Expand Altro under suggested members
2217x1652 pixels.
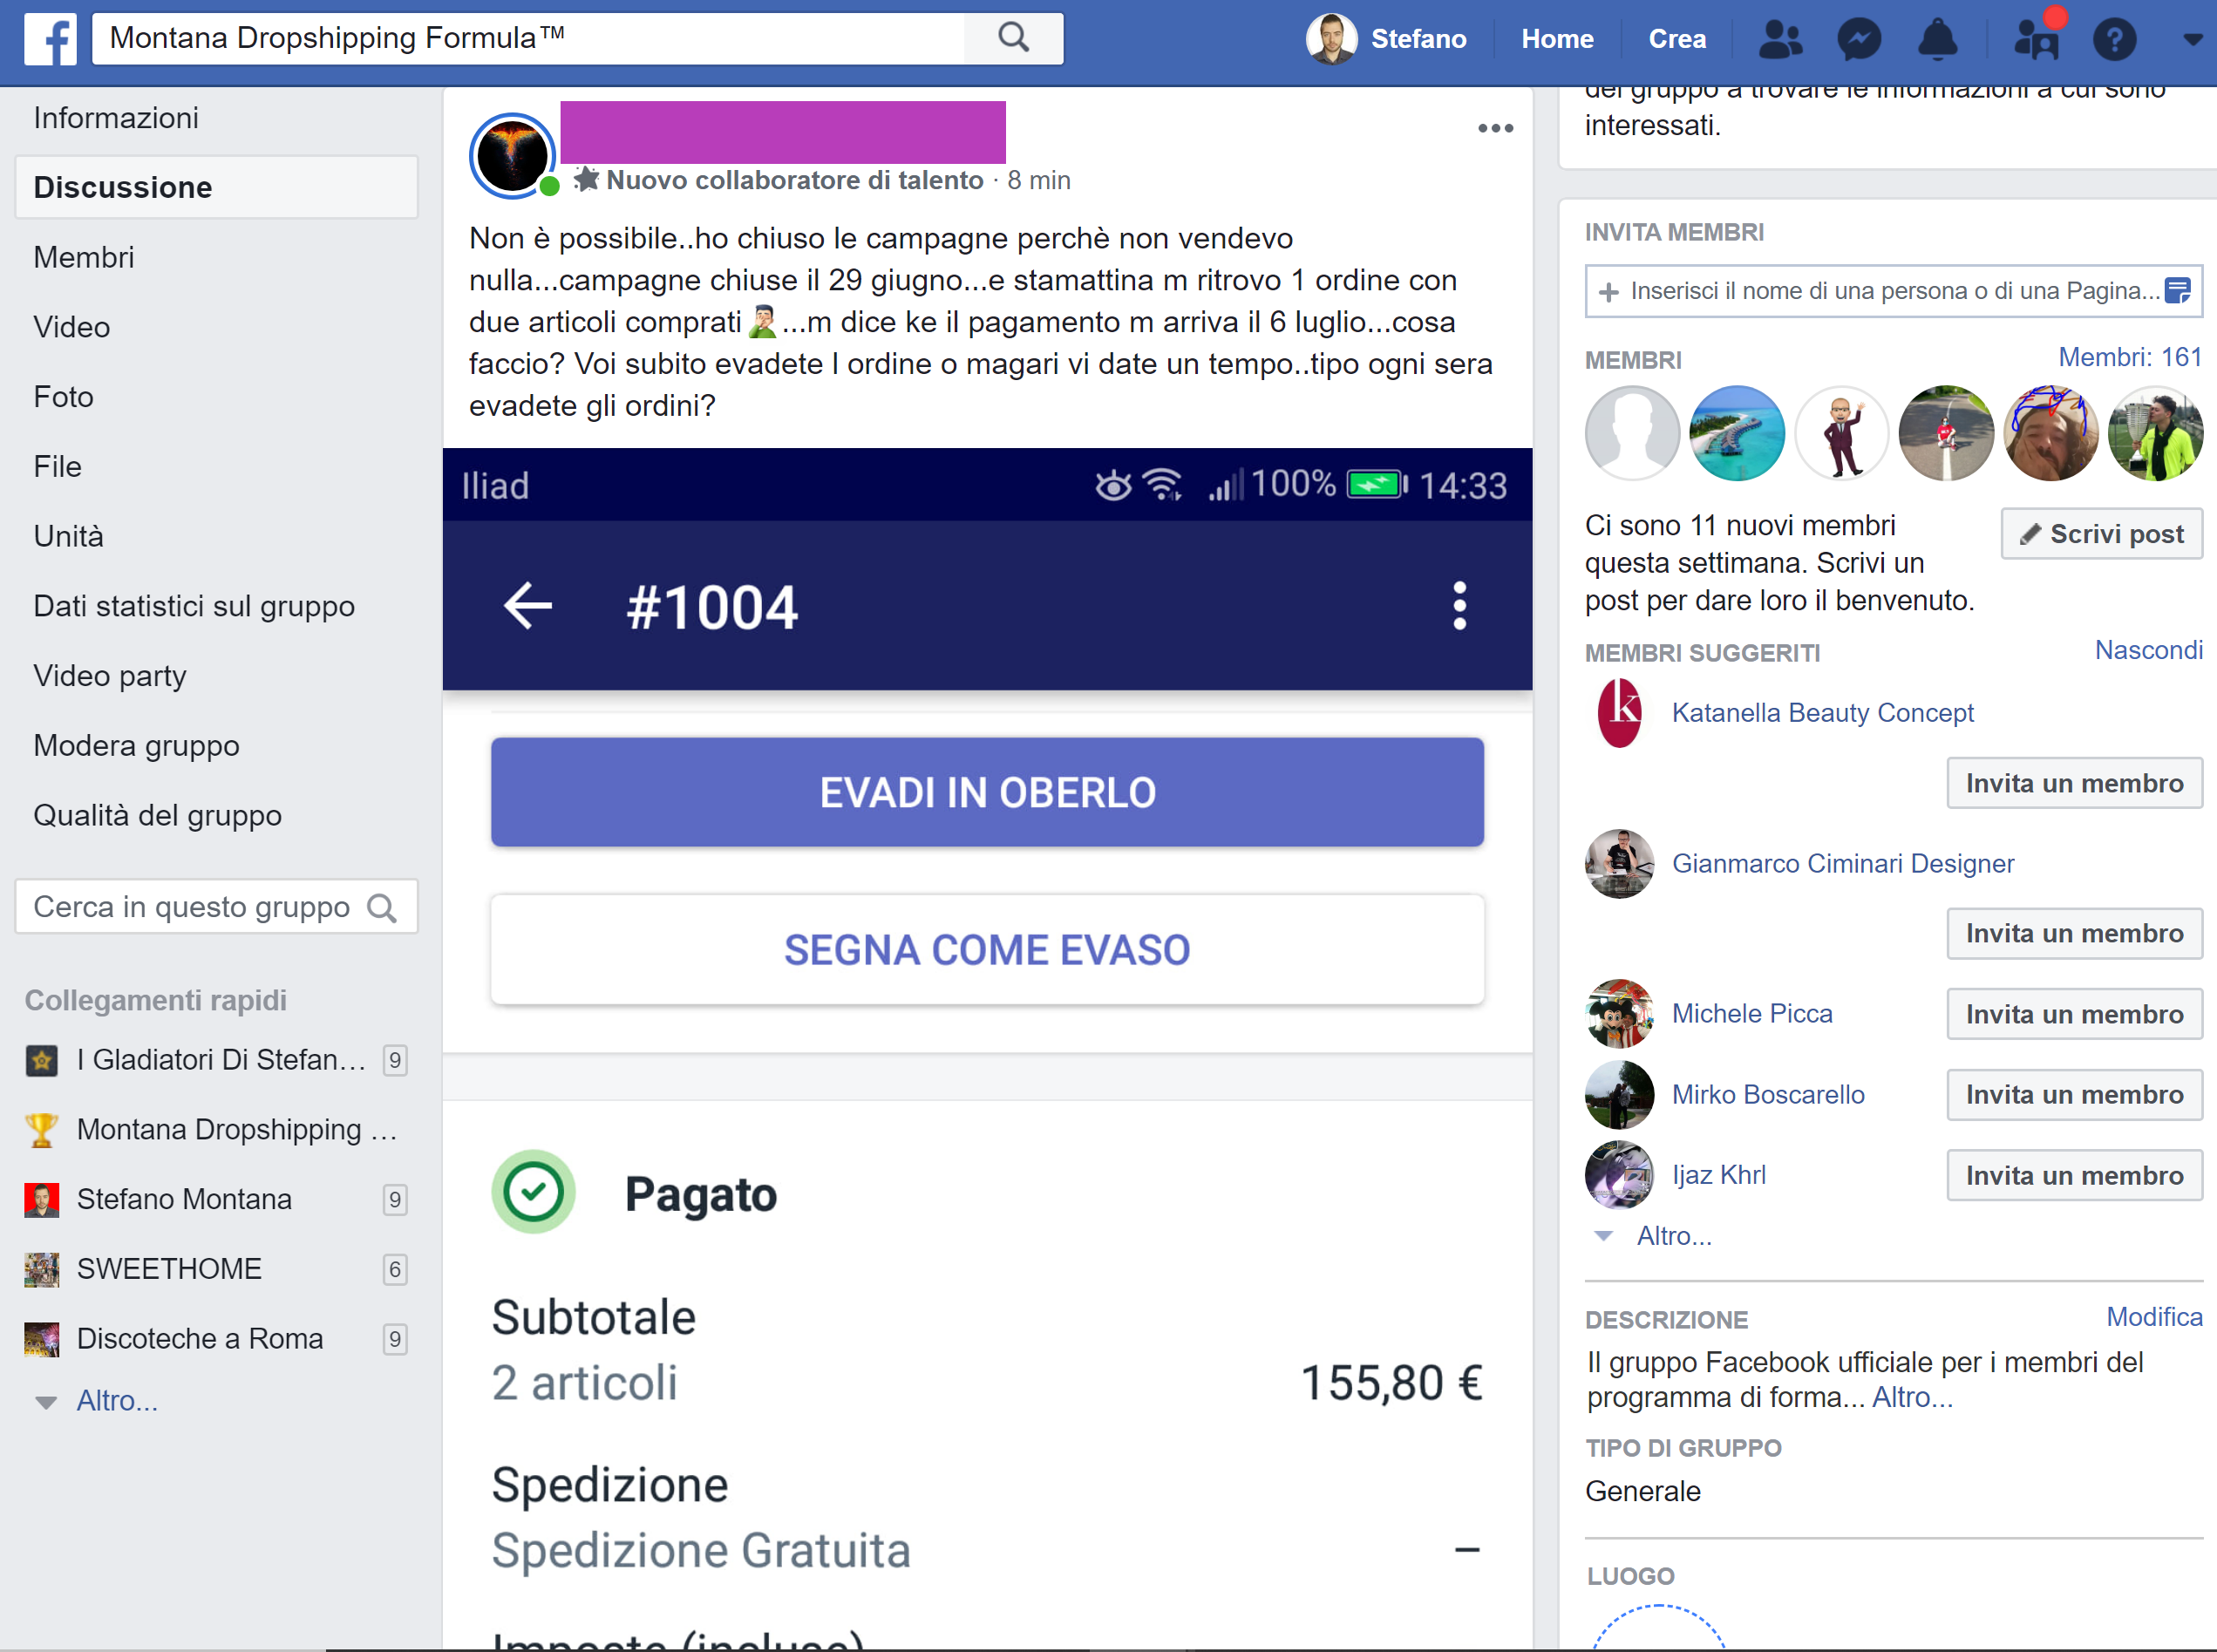(1673, 1236)
